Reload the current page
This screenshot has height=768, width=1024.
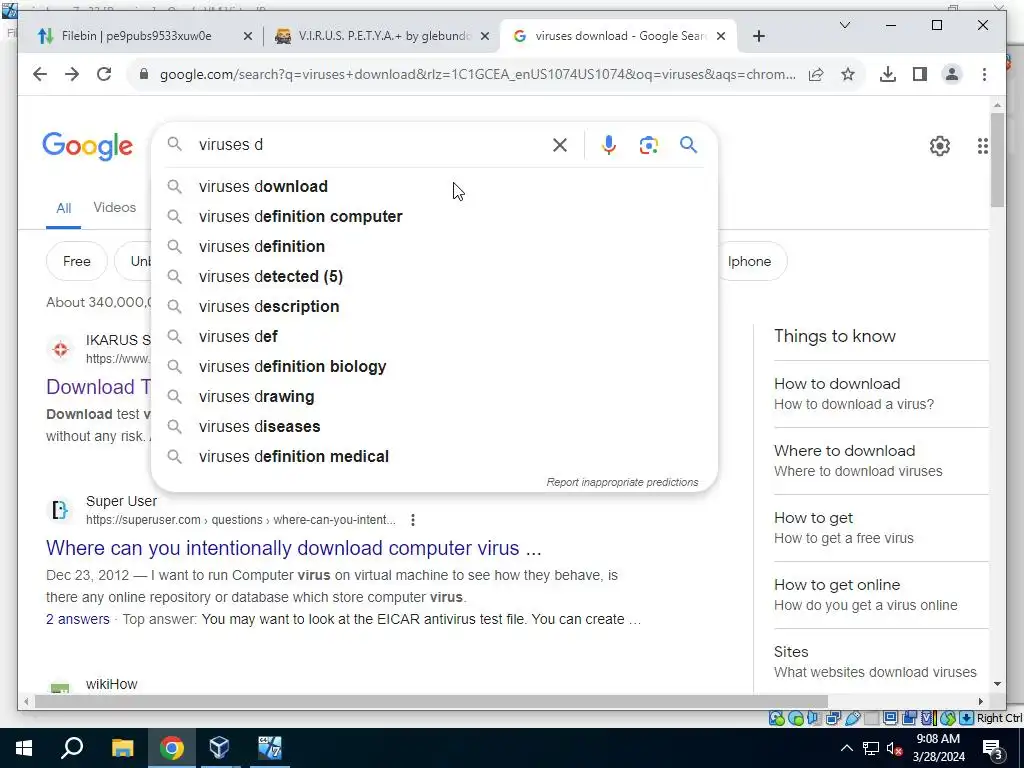(104, 74)
